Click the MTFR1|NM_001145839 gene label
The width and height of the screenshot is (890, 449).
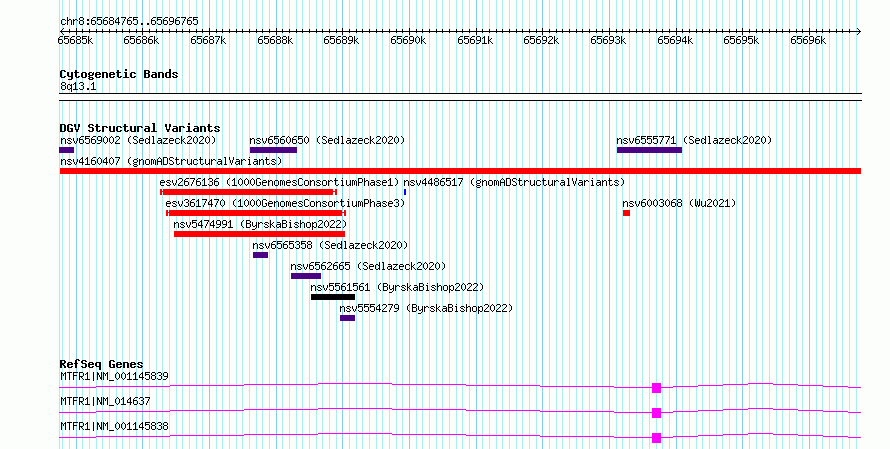point(114,376)
